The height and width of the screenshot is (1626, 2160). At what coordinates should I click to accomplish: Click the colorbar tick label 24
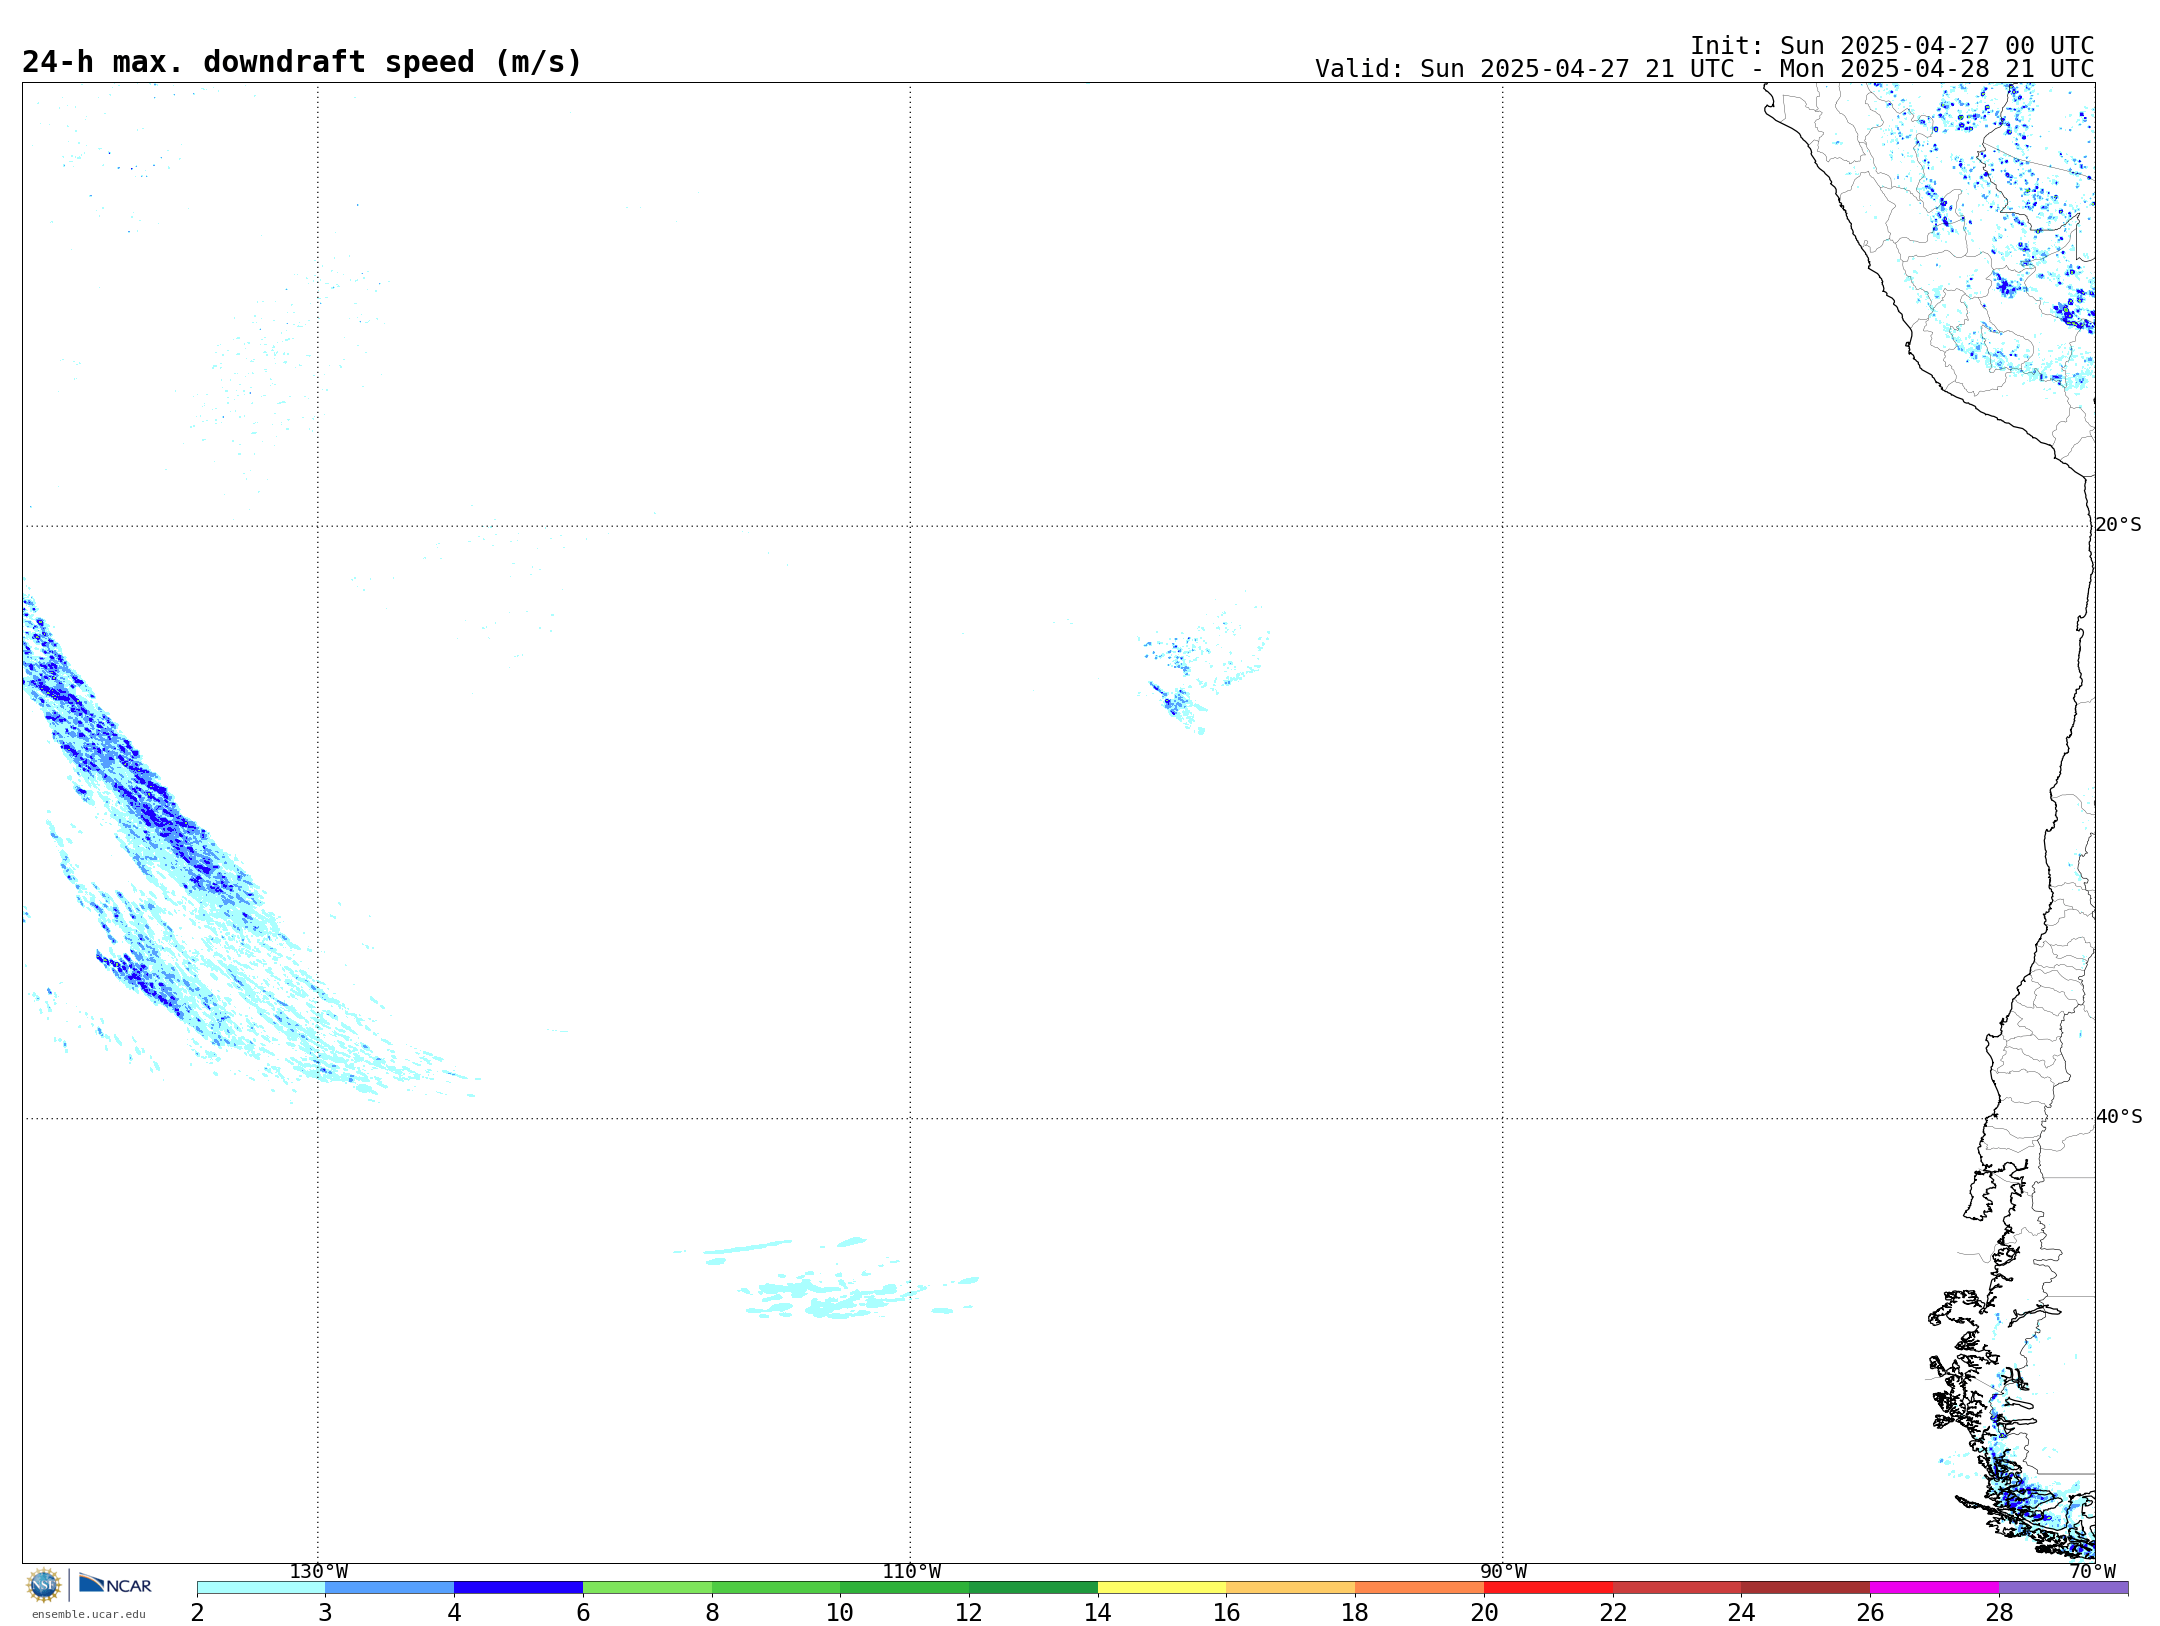point(1742,1613)
